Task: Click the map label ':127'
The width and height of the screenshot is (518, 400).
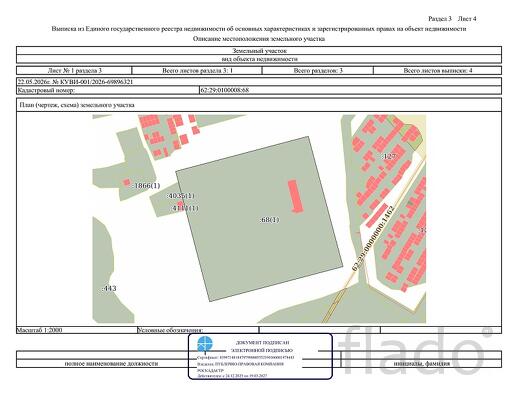Action: (x=388, y=156)
